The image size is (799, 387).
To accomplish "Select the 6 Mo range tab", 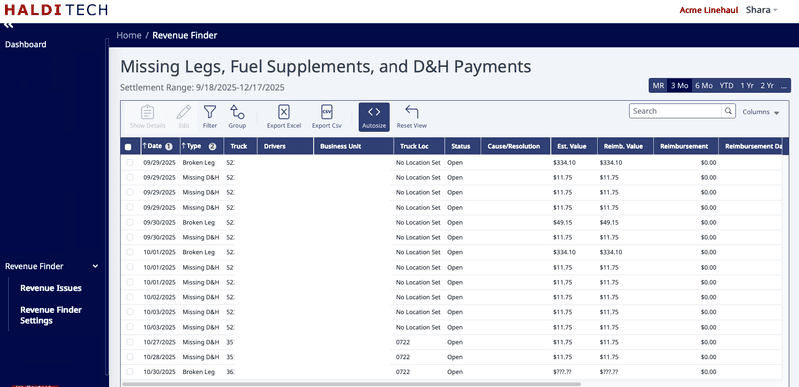I will [704, 86].
